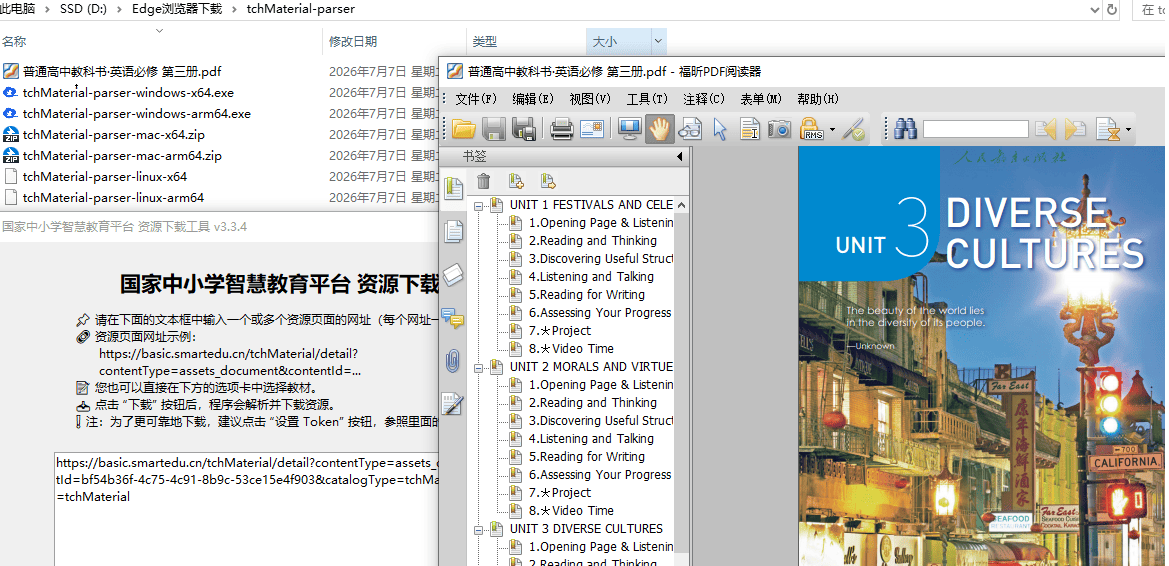This screenshot has width=1169, height=566.
Task: Open the 帮助(H) menu
Action: (818, 98)
